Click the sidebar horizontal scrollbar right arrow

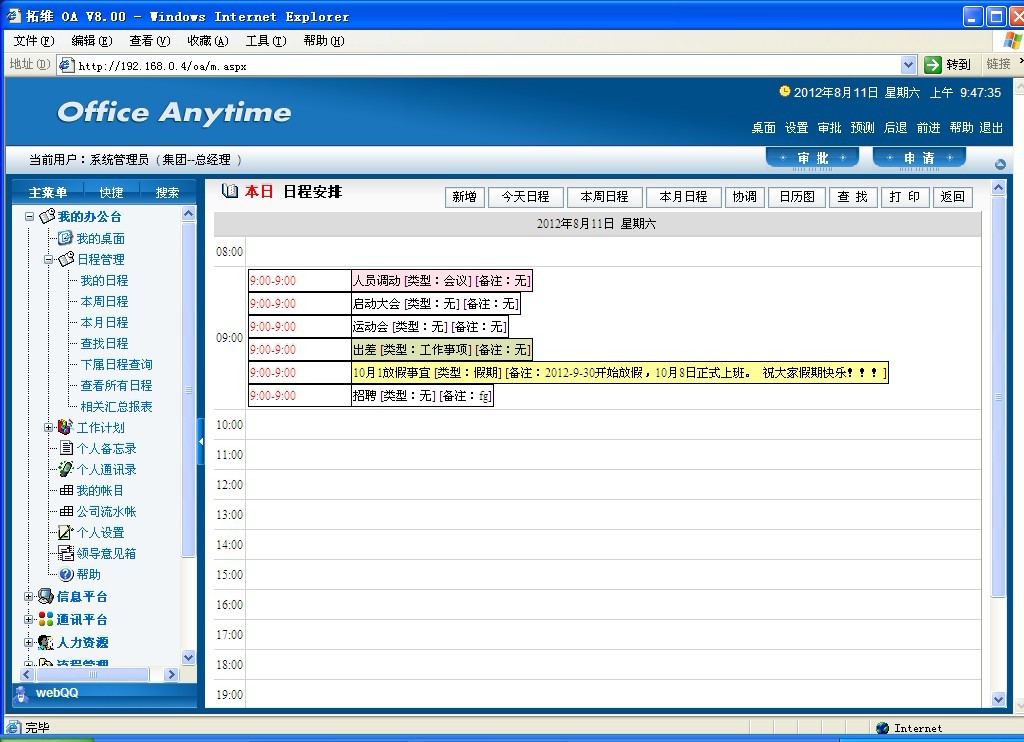[171, 675]
